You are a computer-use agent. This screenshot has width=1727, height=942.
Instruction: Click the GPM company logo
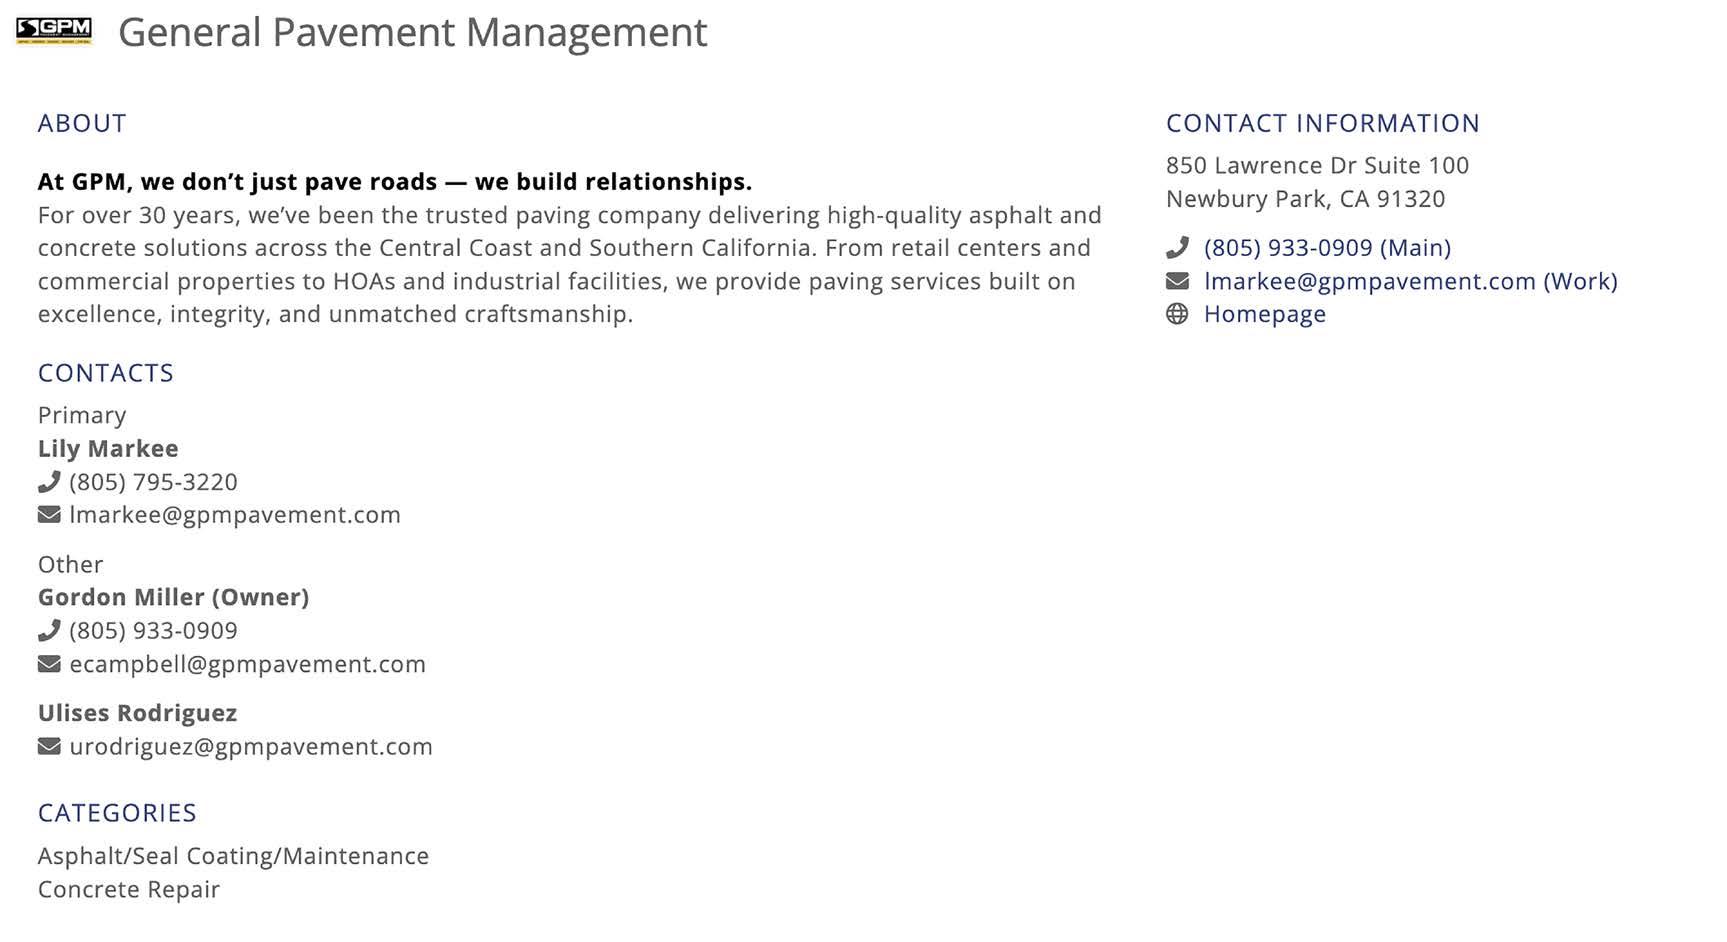tap(54, 31)
